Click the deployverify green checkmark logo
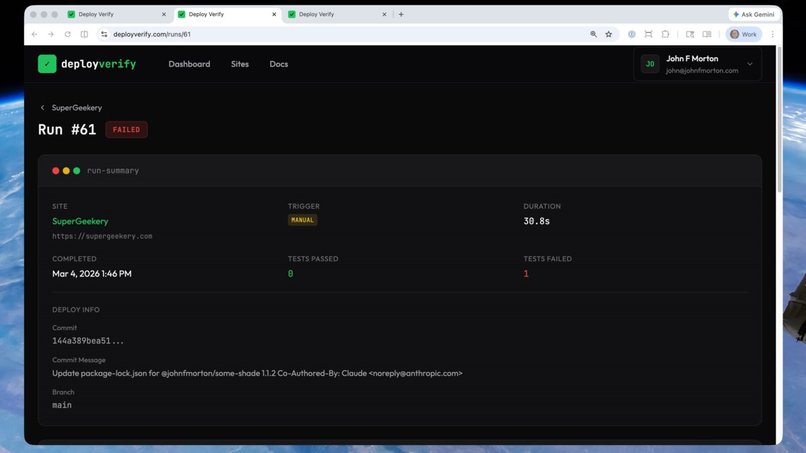 pos(47,64)
